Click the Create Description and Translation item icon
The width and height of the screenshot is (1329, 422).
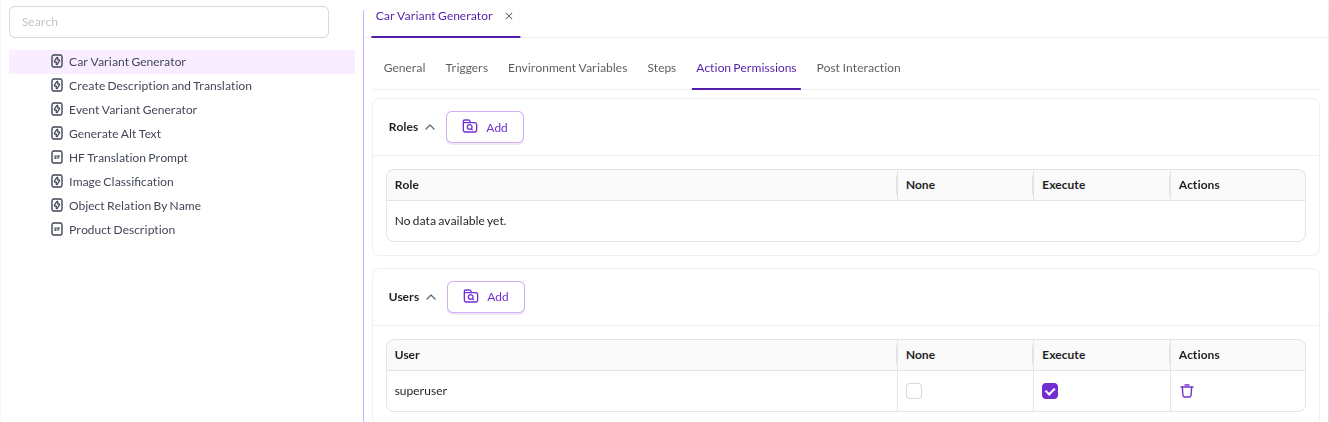coord(57,86)
